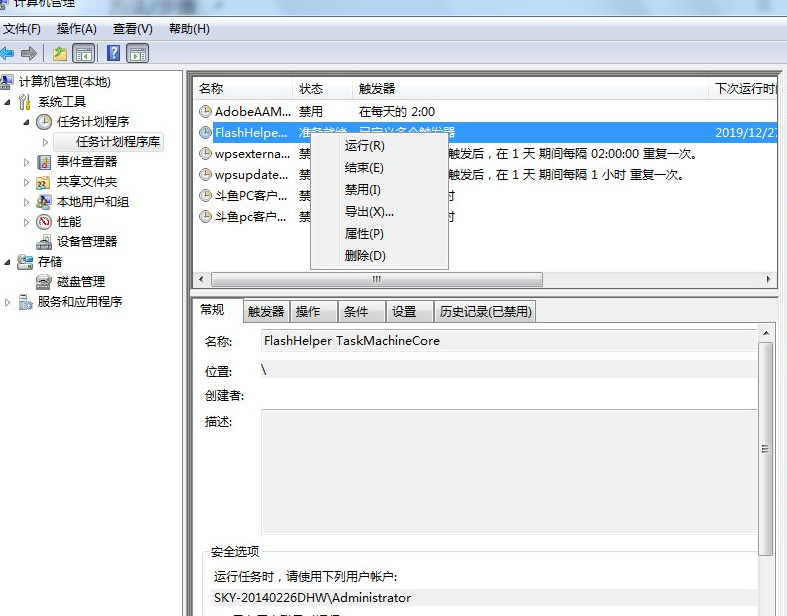Click the 共享文件夹 icon
This screenshot has height=616, width=787.
click(44, 182)
